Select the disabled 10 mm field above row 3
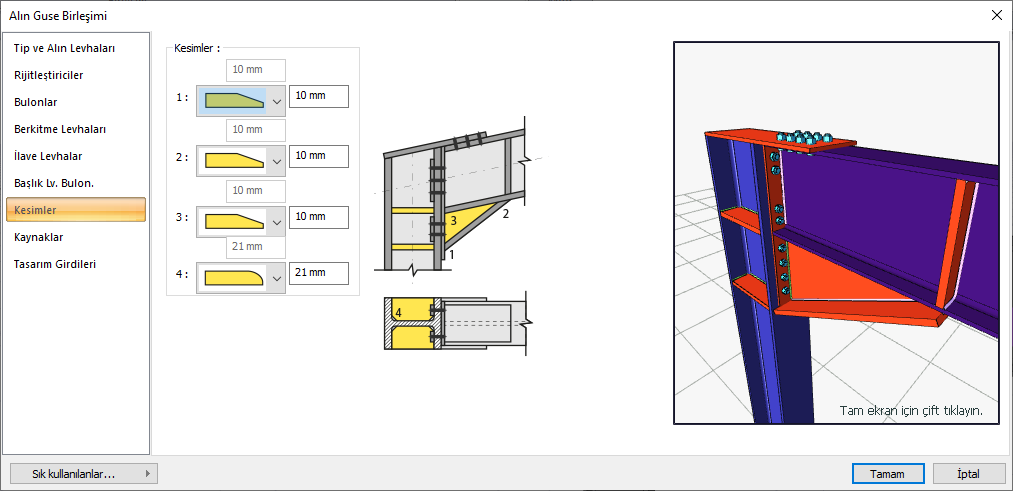 (256, 191)
